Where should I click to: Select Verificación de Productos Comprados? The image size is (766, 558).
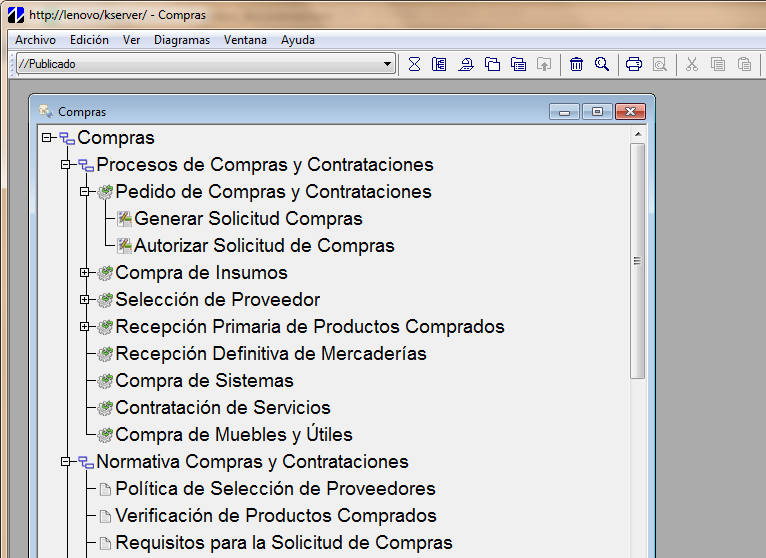(276, 515)
